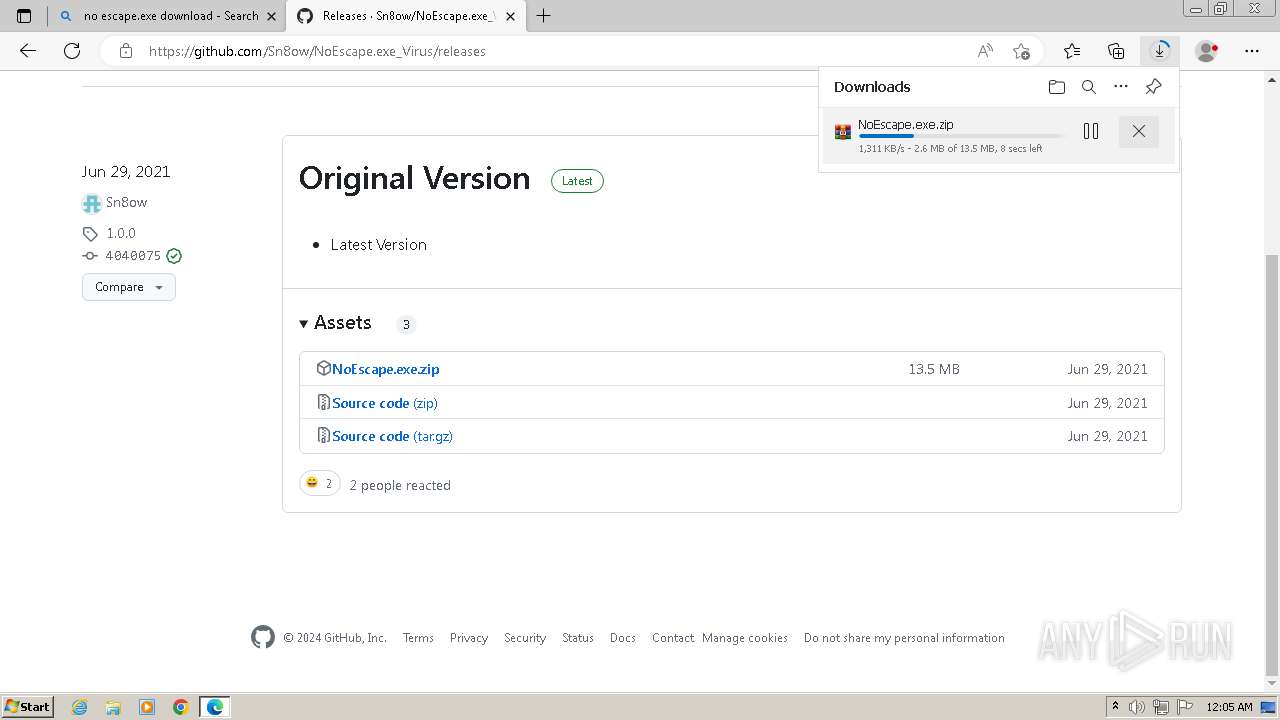Refresh the current page
This screenshot has height=720, width=1280.
[72, 51]
